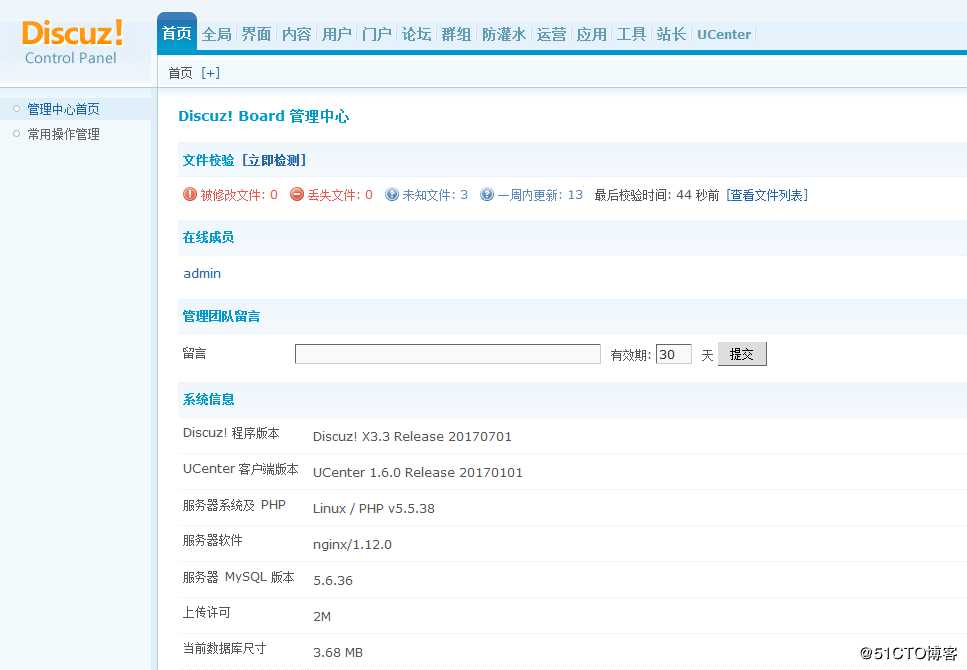The image size is (967, 670).
Task: Click the blue unknown files icon
Action: pos(392,194)
